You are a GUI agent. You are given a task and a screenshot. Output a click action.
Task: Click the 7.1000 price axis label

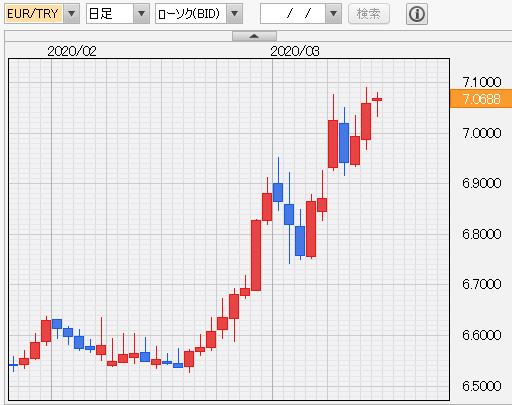[x=482, y=82]
